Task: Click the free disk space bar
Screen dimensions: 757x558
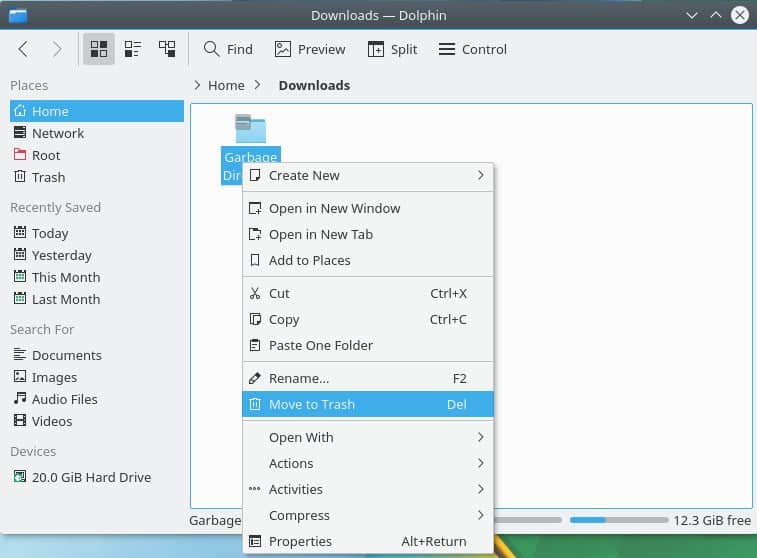Action: (x=619, y=520)
